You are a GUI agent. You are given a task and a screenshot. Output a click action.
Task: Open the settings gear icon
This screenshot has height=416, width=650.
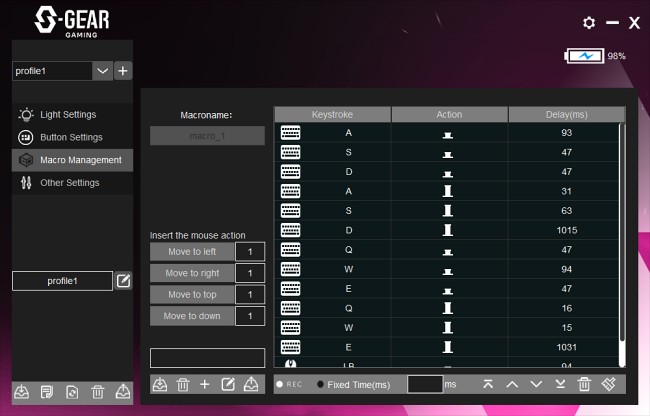pos(589,22)
